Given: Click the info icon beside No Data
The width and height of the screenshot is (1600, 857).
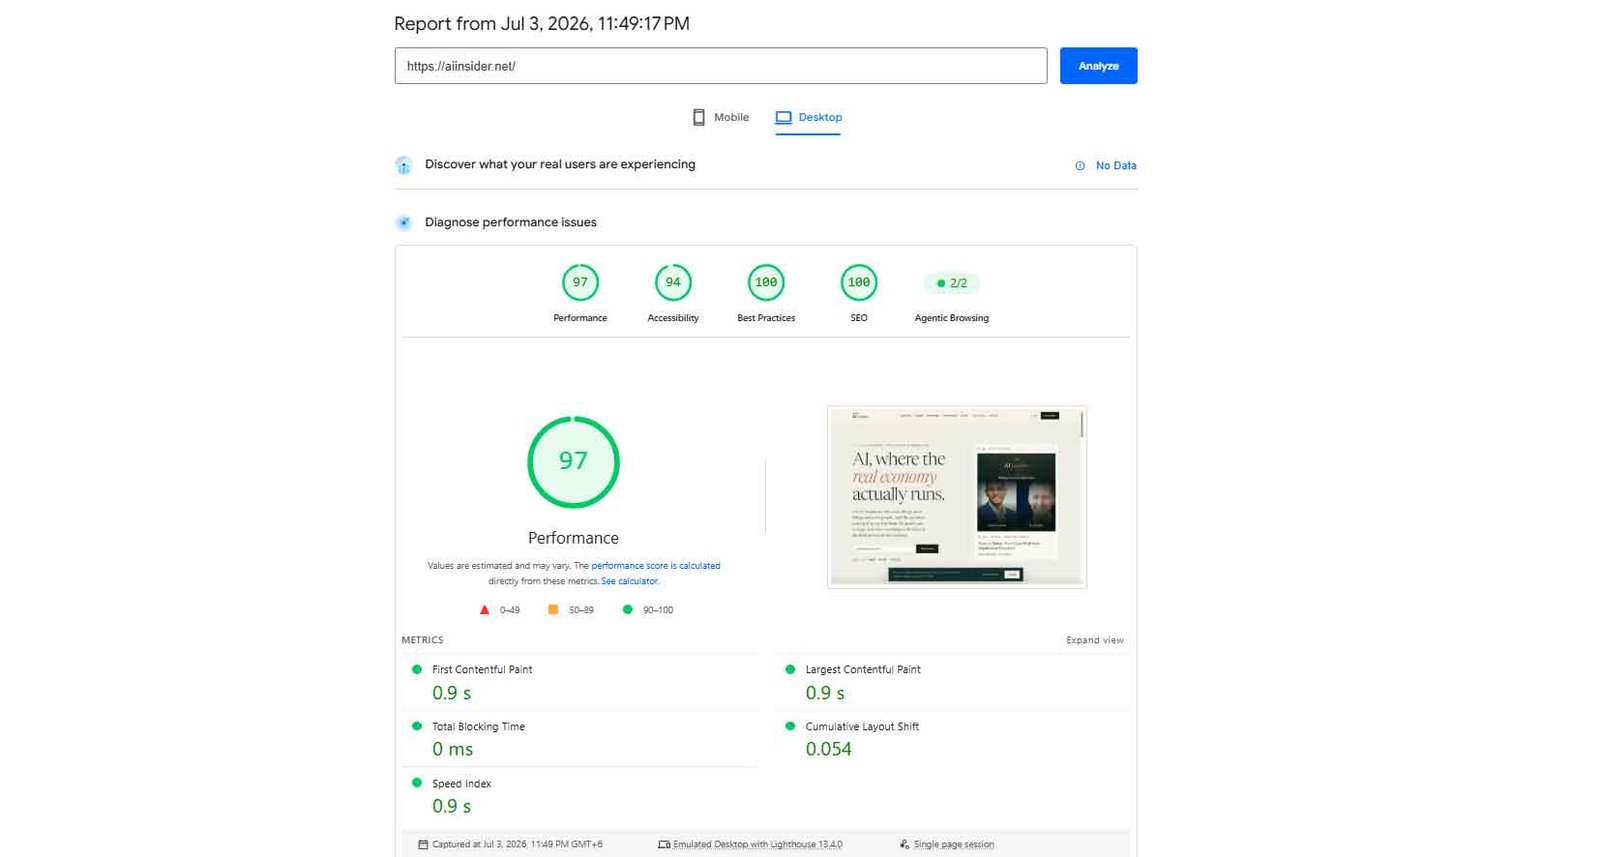Looking at the screenshot, I should point(1080,166).
